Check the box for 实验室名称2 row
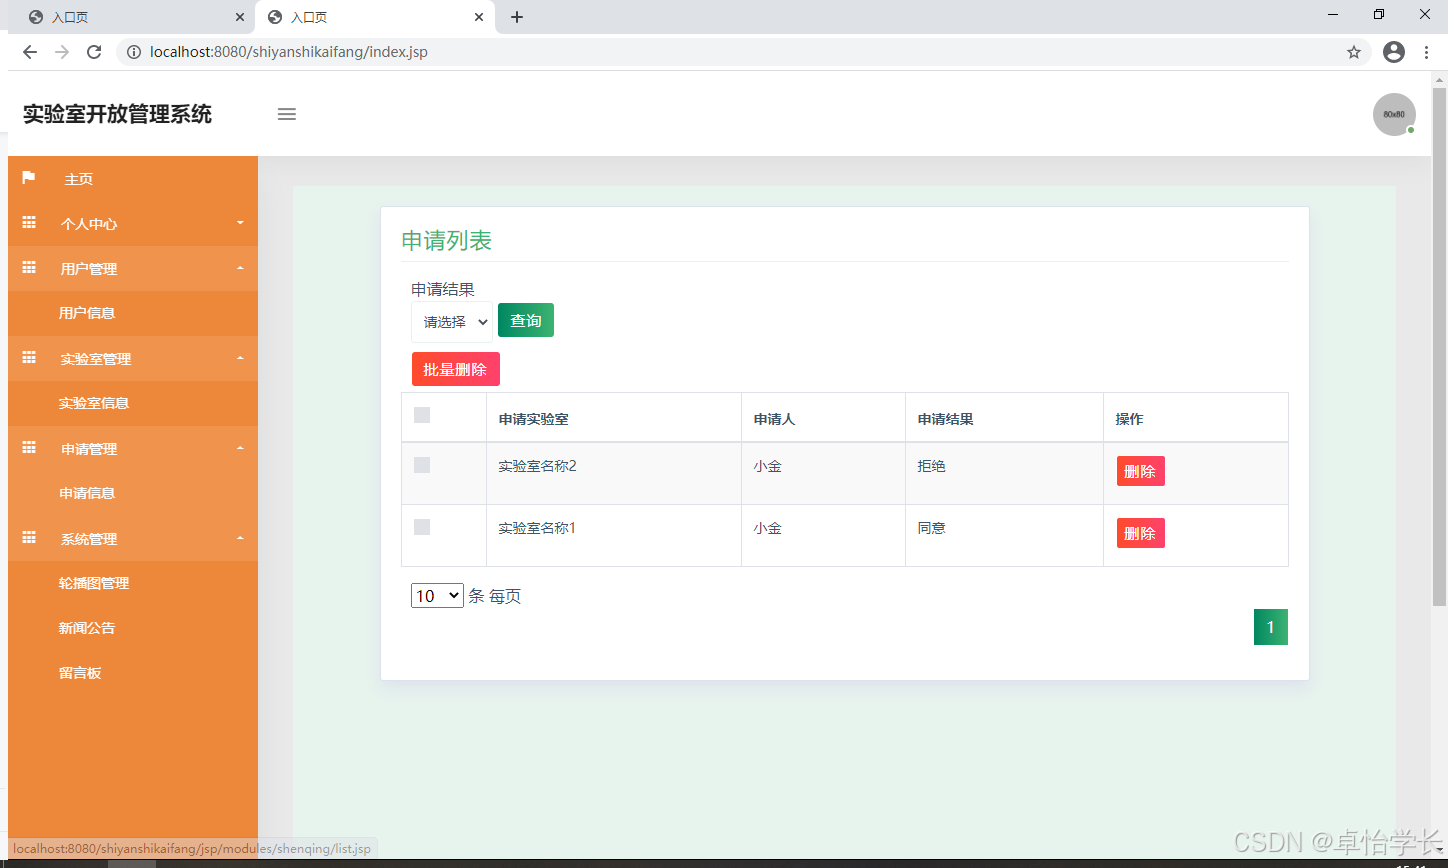This screenshot has height=868, width=1448. pyautogui.click(x=422, y=465)
